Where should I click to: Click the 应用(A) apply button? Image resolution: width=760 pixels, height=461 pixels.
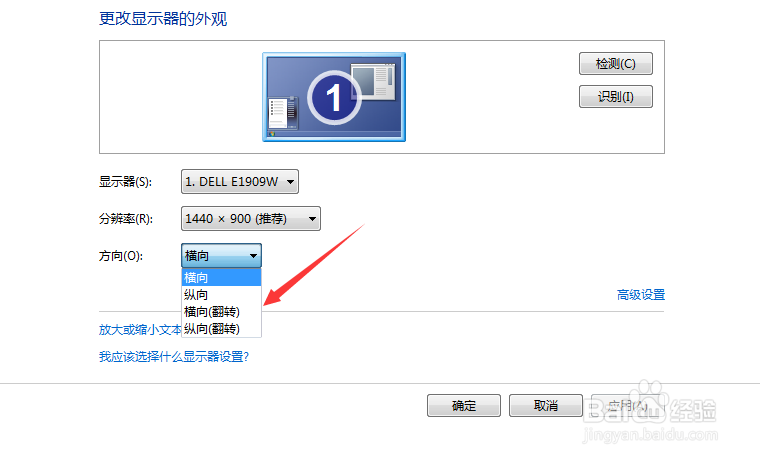point(627,405)
